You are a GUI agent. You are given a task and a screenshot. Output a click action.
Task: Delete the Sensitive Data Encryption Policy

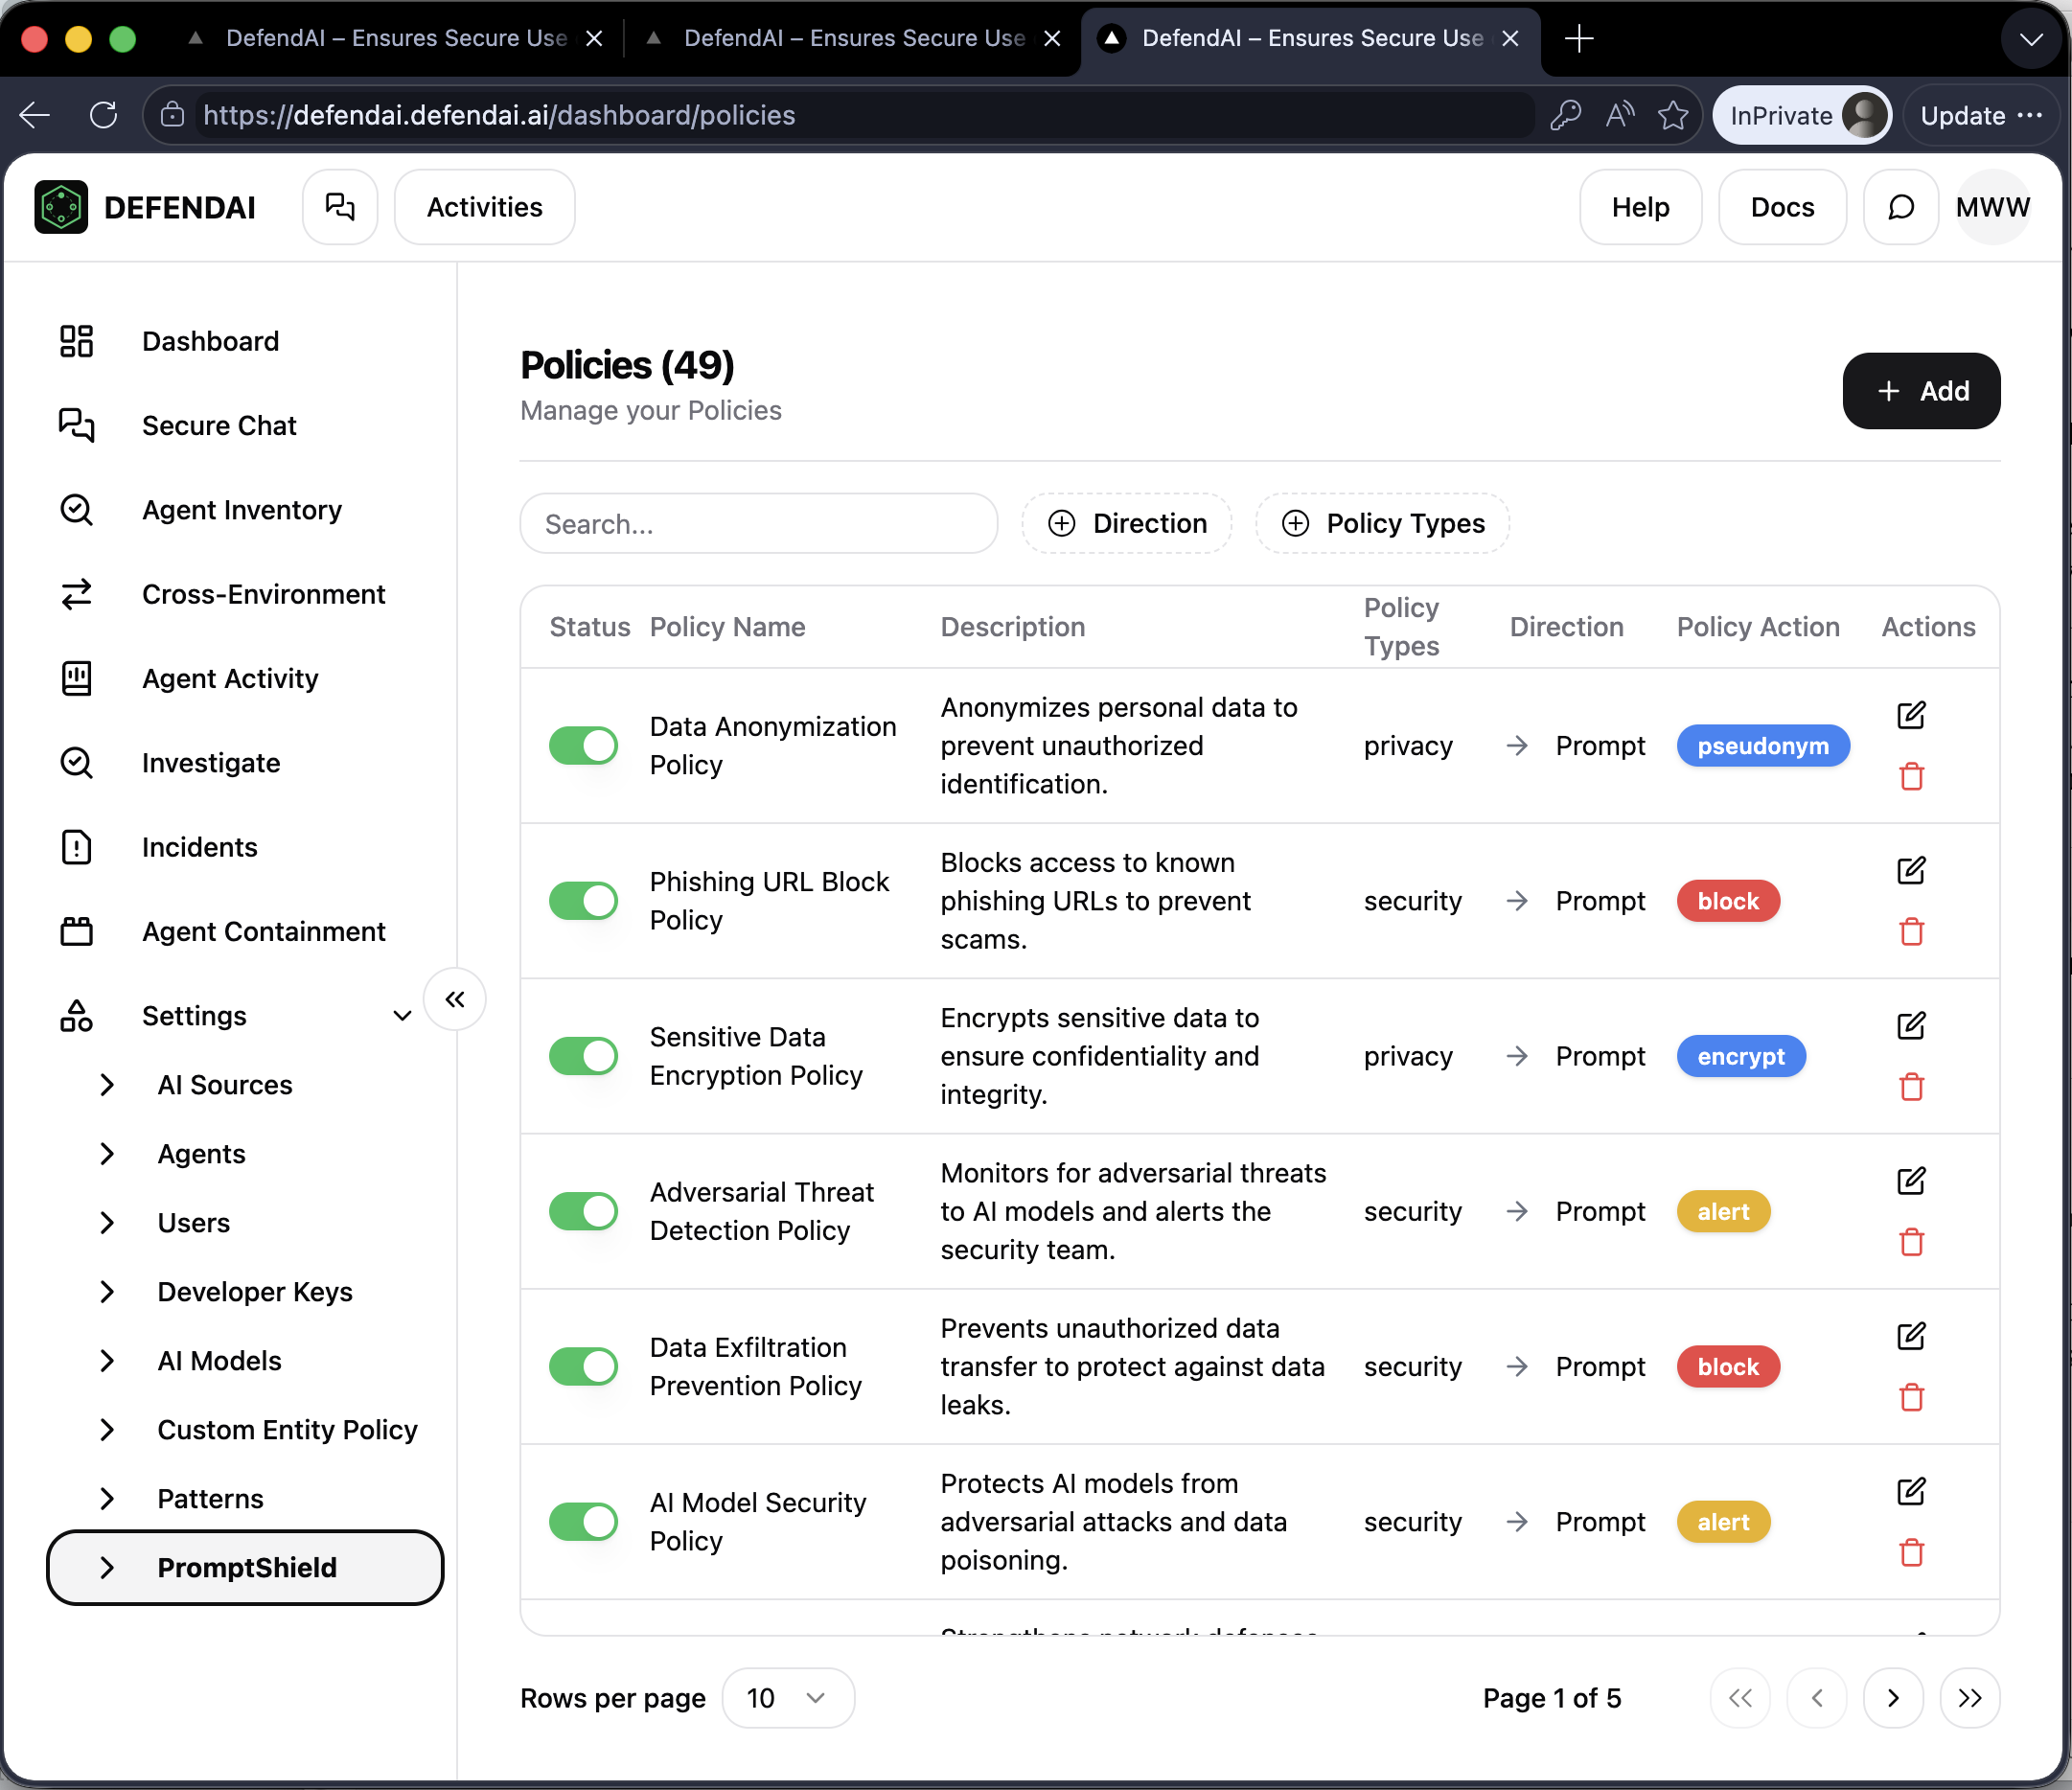coord(1911,1086)
